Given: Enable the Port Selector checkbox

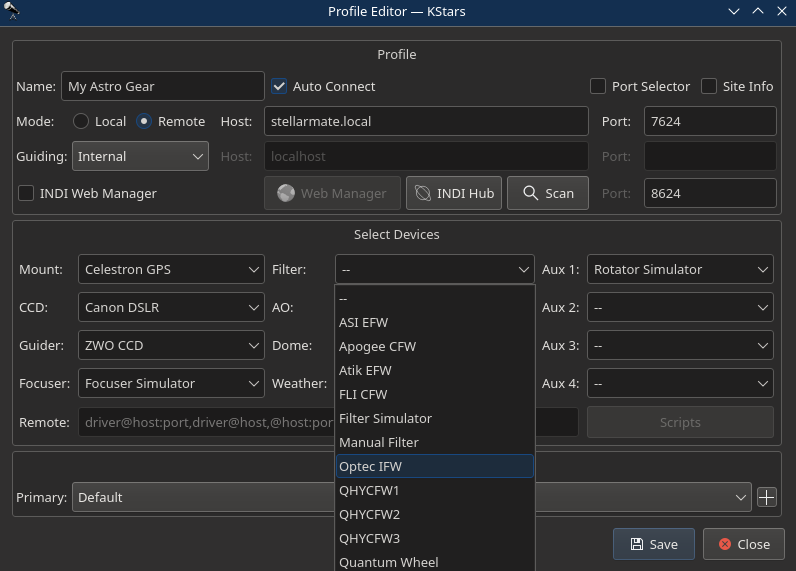Looking at the screenshot, I should tap(598, 86).
